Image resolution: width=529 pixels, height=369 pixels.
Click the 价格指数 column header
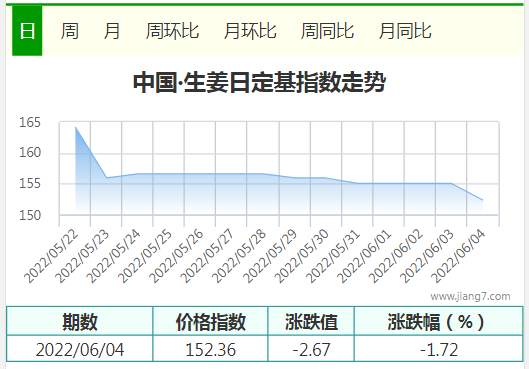[211, 321]
